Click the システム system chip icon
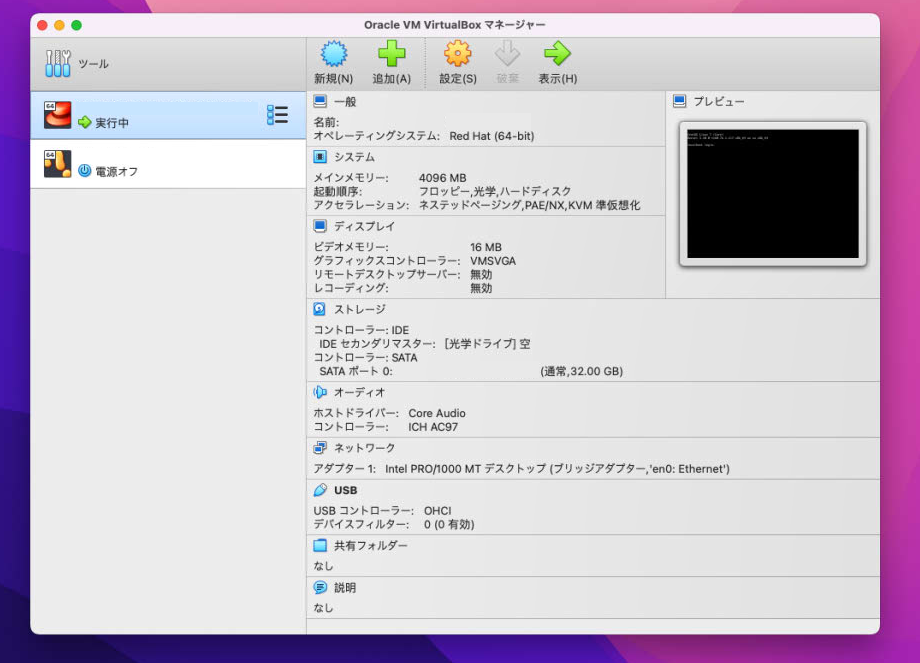This screenshot has width=920, height=663. coord(320,157)
